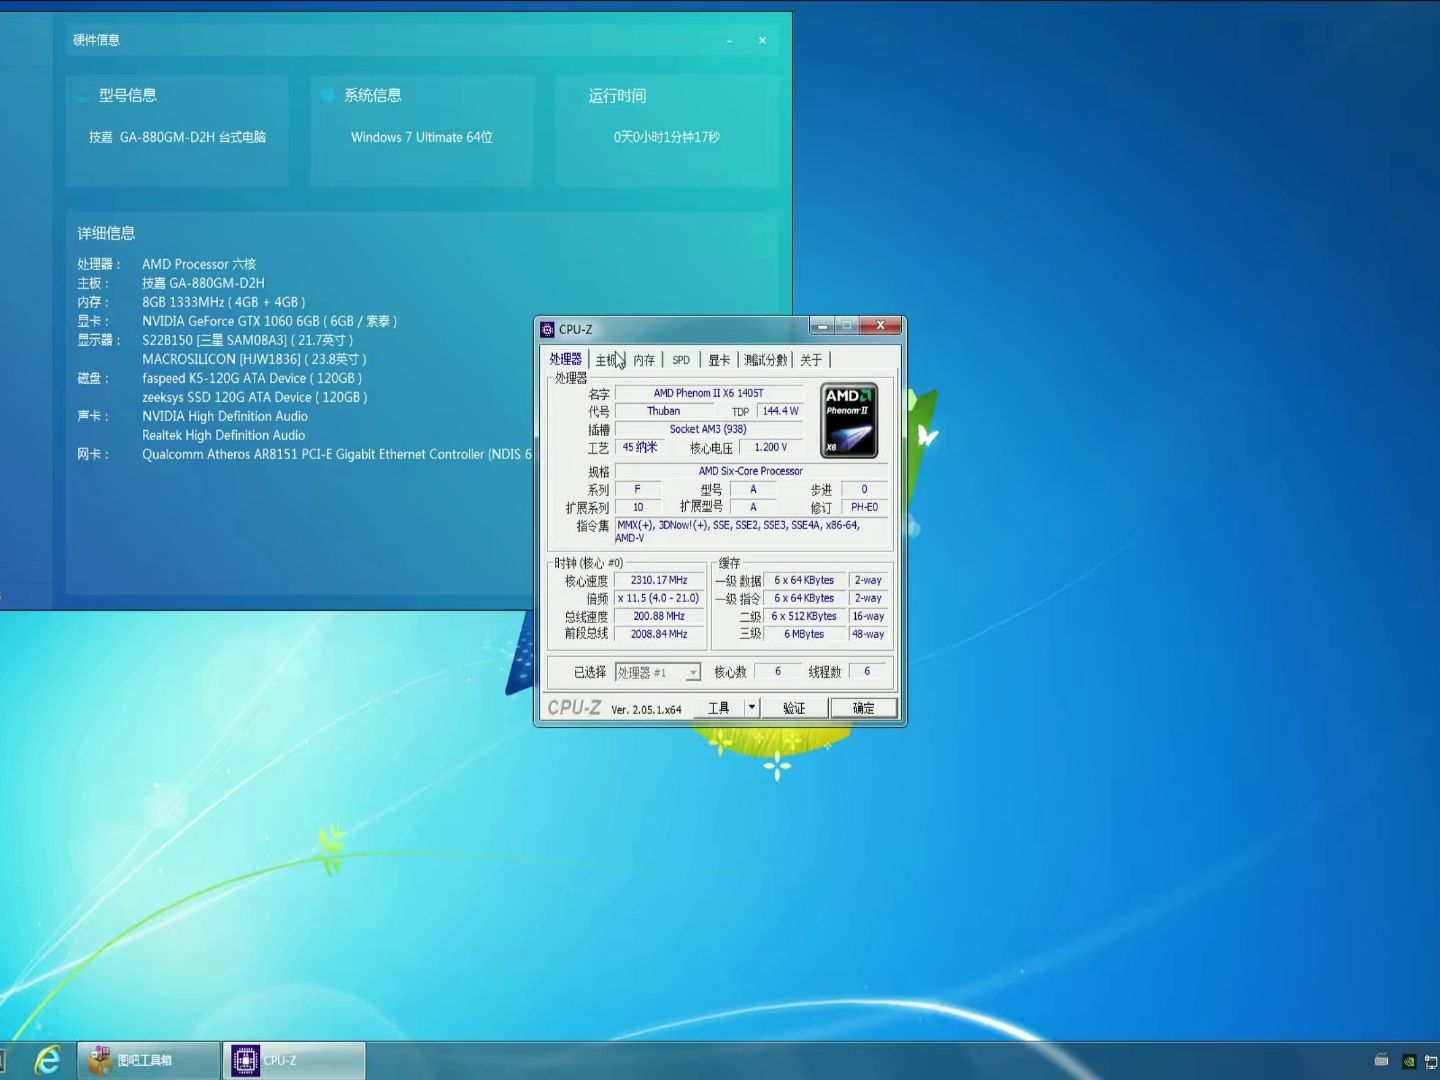1440x1080 pixels.
Task: Click the 45 纳米 process field
Action: click(640, 447)
